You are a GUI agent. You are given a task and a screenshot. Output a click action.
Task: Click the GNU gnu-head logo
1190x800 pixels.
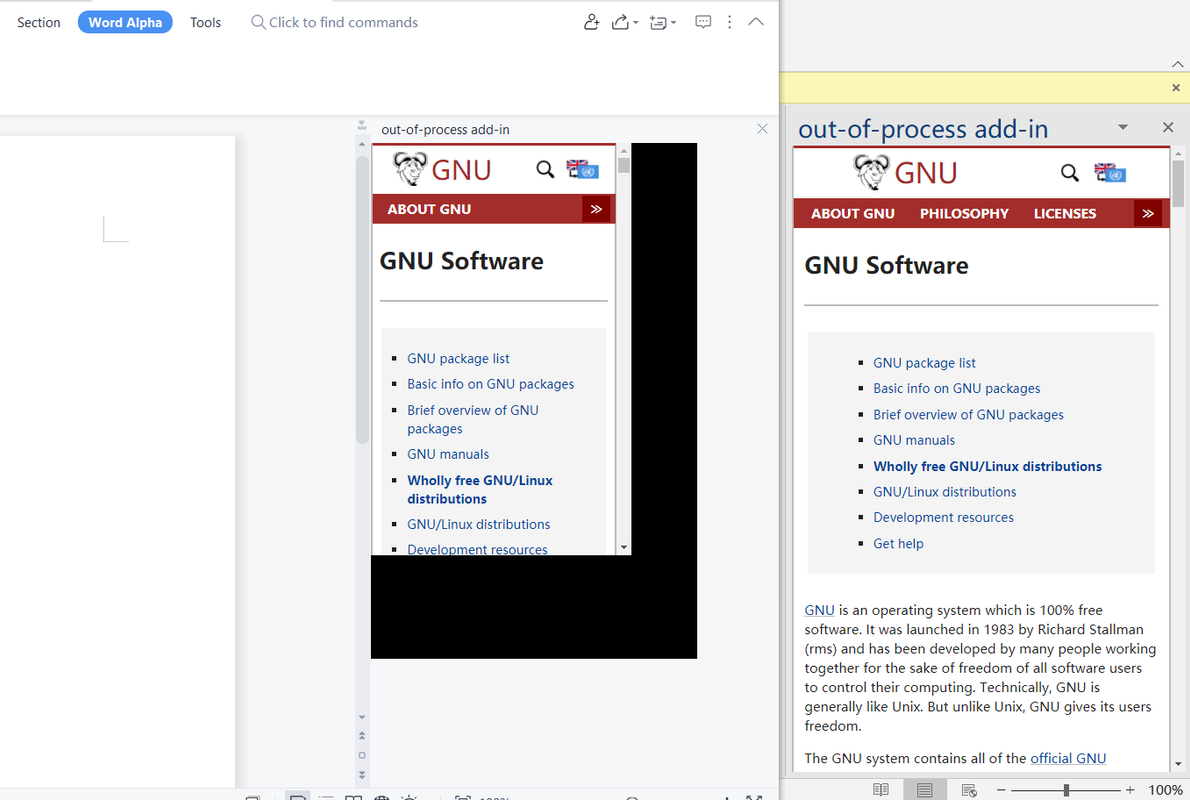tap(869, 171)
